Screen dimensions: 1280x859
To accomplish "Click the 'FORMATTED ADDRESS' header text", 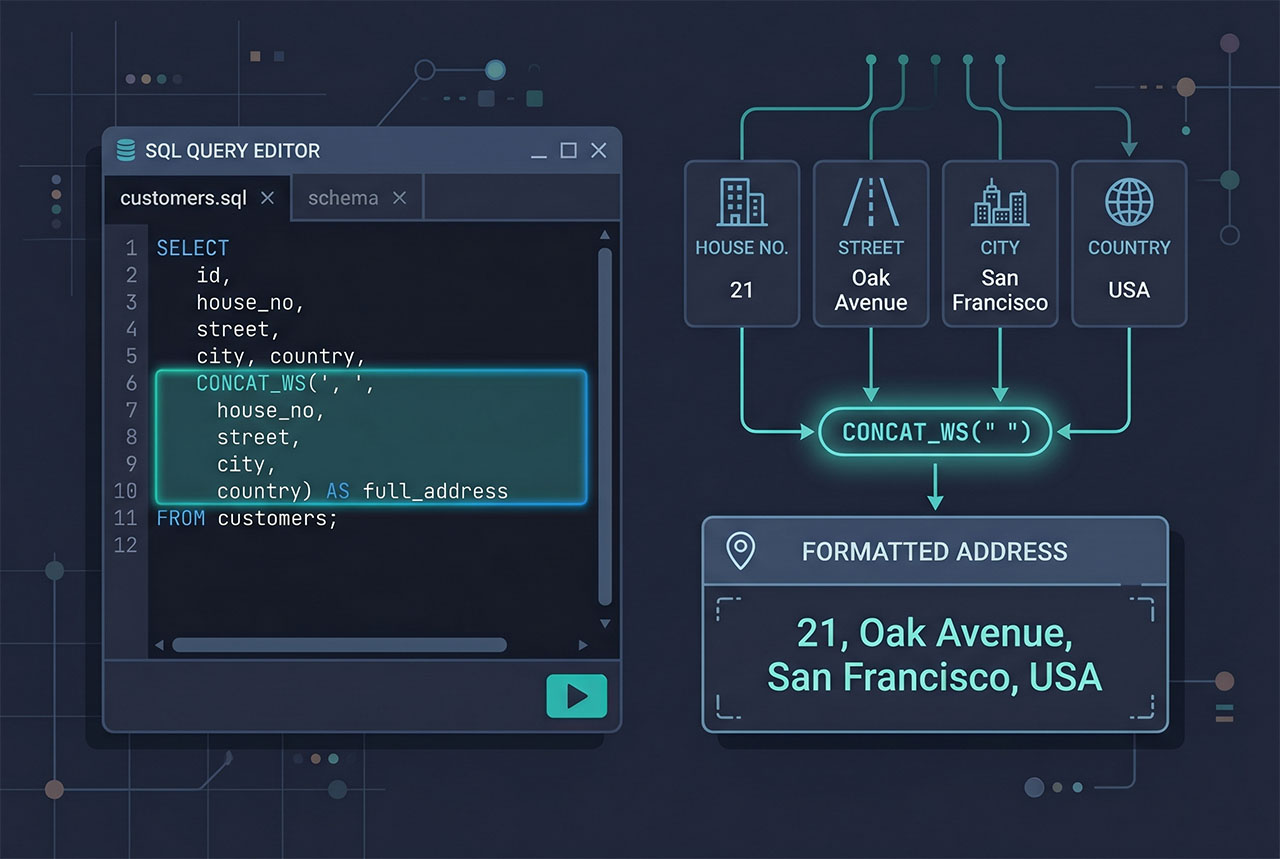I will (x=934, y=551).
